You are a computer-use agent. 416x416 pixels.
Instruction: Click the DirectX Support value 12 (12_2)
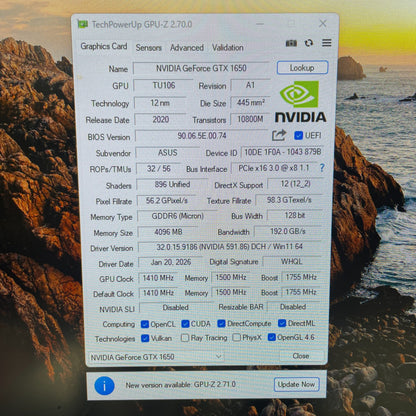pyautogui.click(x=295, y=184)
